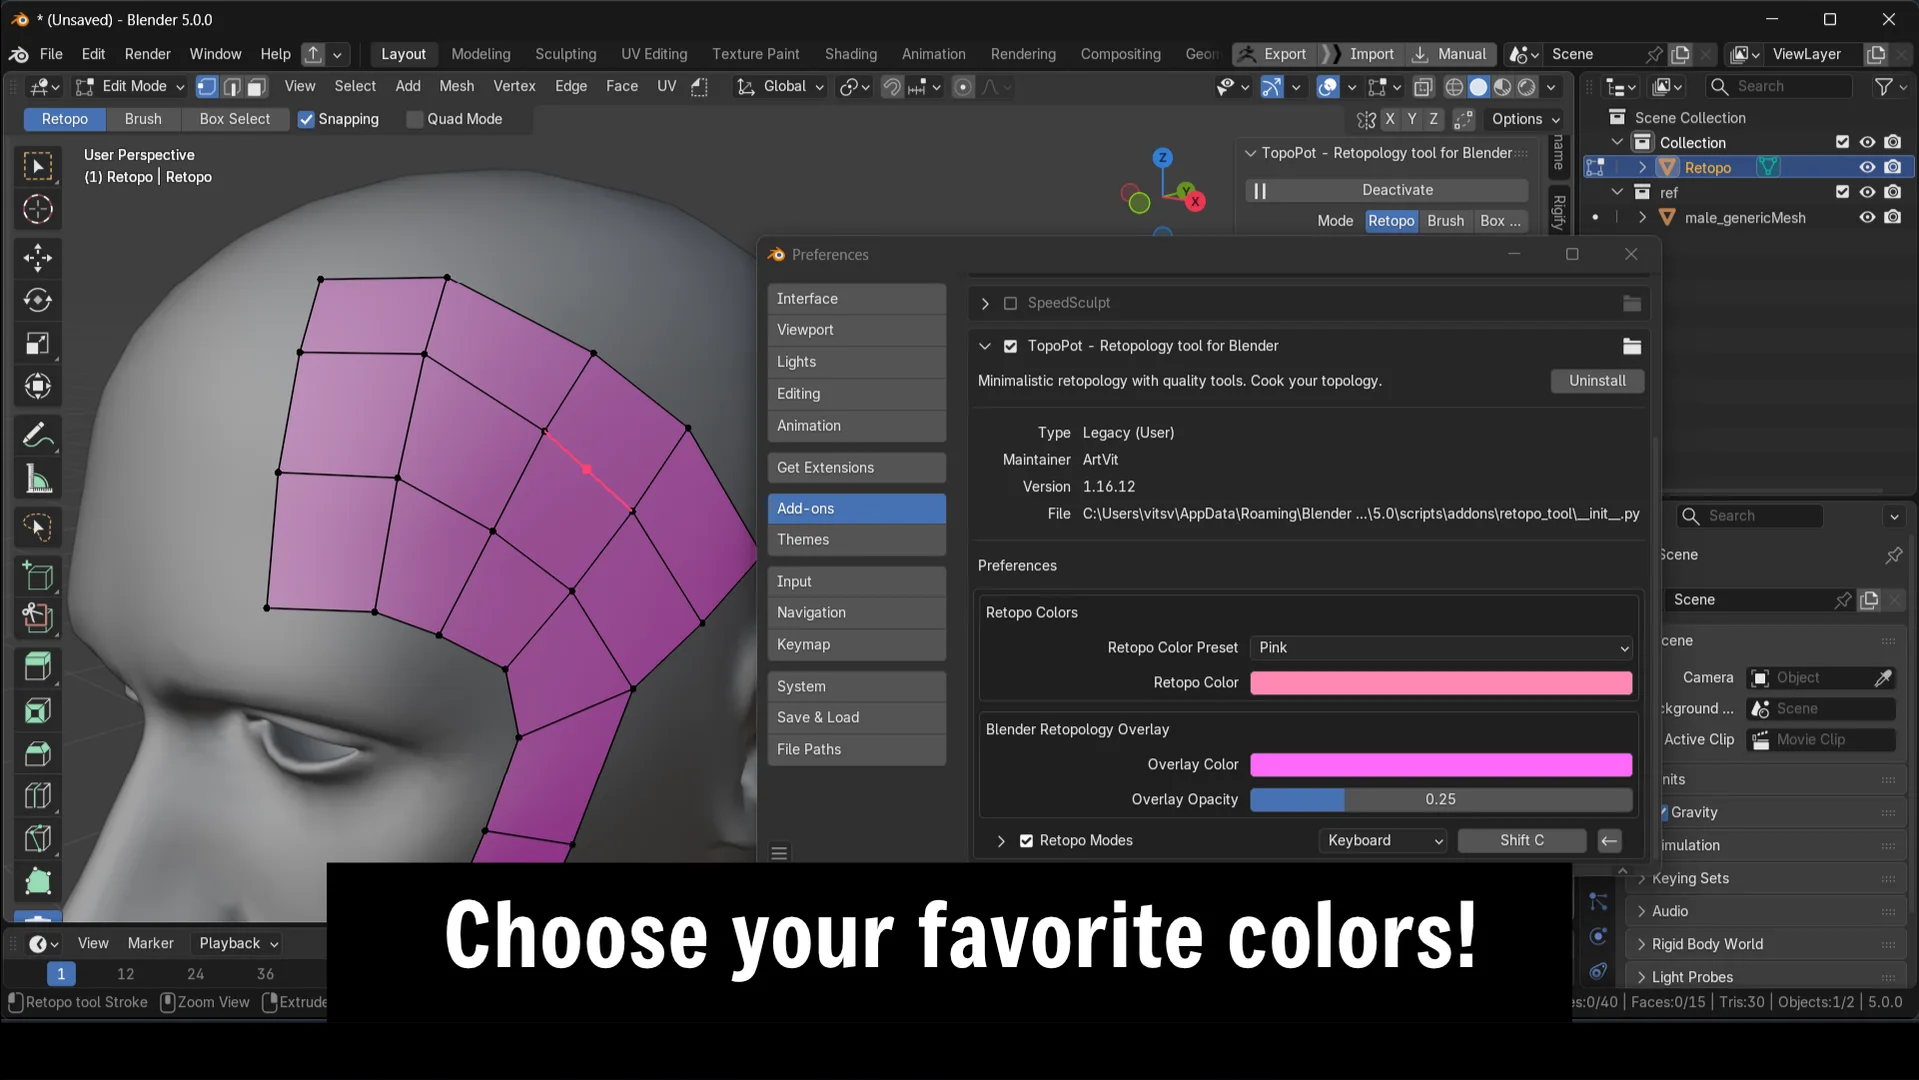Screen dimensions: 1919x1080
Task: Select the Transform tool
Action: (x=38, y=386)
